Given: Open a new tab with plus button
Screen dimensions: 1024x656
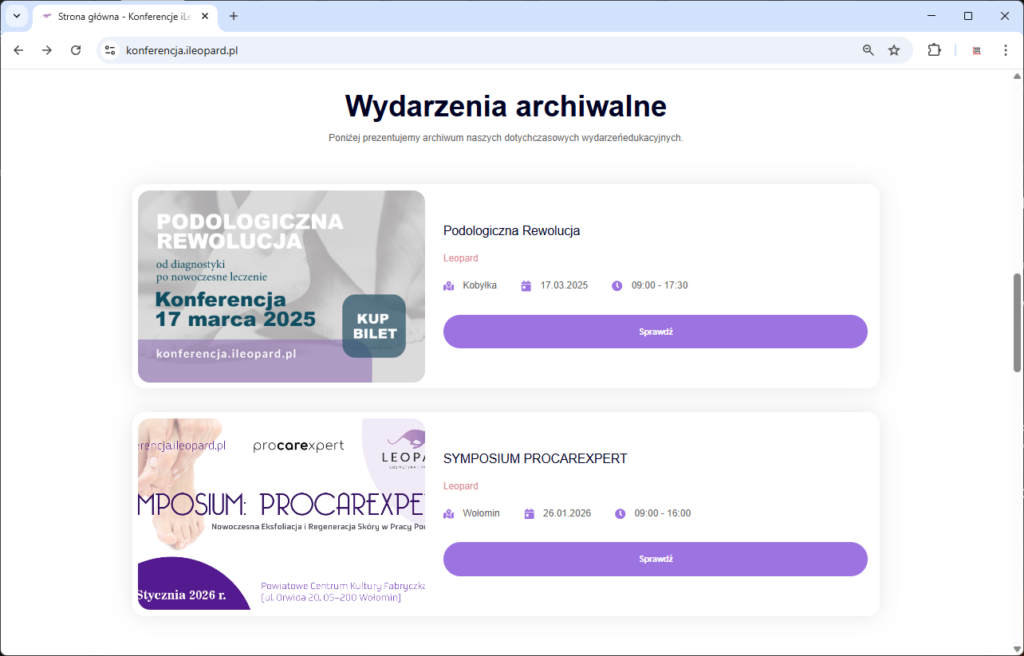Looking at the screenshot, I should (233, 16).
